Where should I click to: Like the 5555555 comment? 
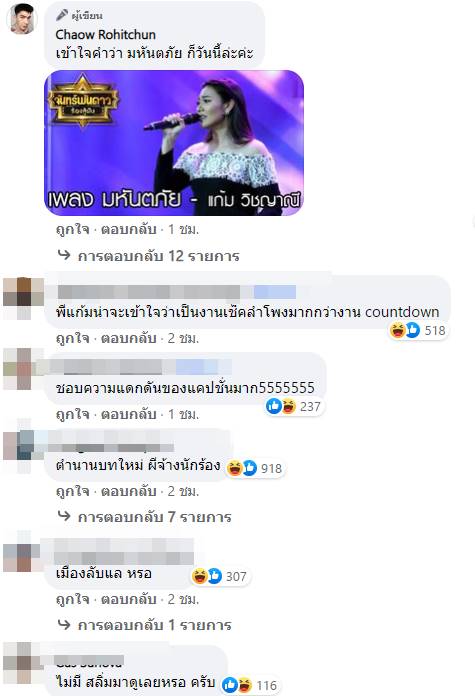[x=72, y=415]
